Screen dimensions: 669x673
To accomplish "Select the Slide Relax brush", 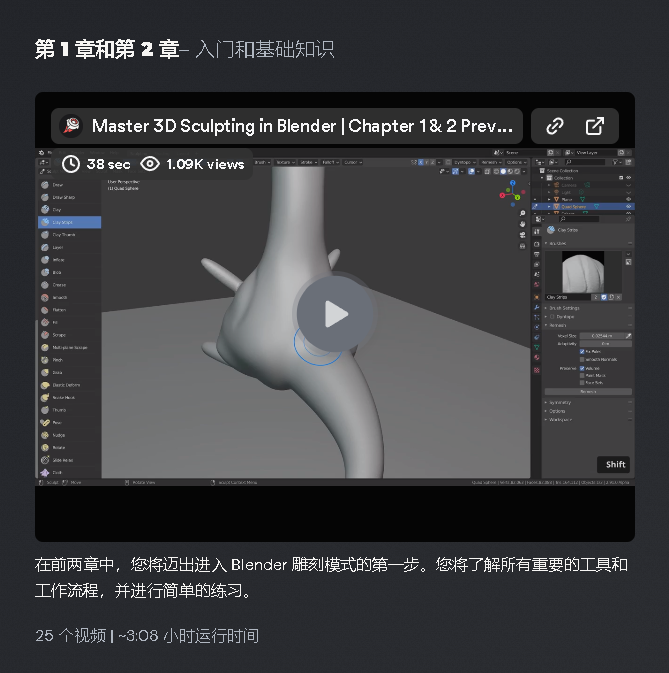I will point(70,460).
